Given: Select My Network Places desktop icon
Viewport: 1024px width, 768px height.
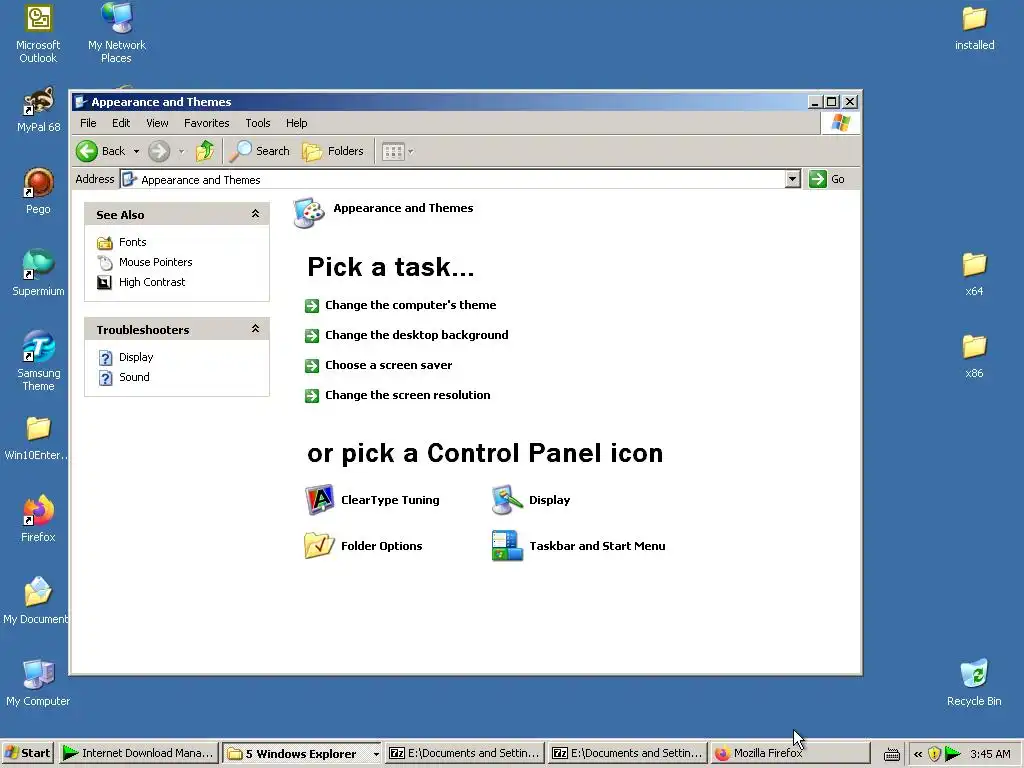Looking at the screenshot, I should tap(116, 33).
